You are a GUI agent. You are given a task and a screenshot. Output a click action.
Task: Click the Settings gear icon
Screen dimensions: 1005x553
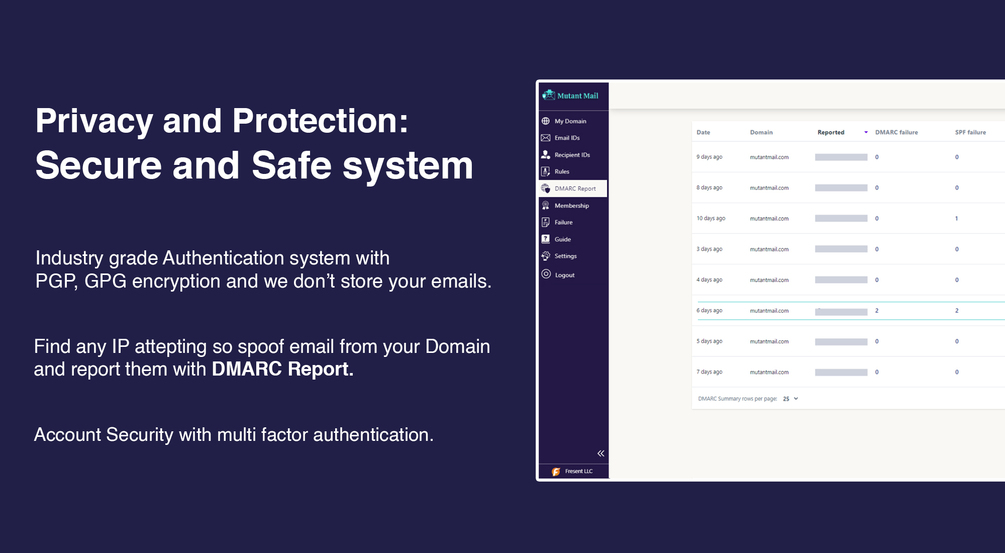pos(545,256)
